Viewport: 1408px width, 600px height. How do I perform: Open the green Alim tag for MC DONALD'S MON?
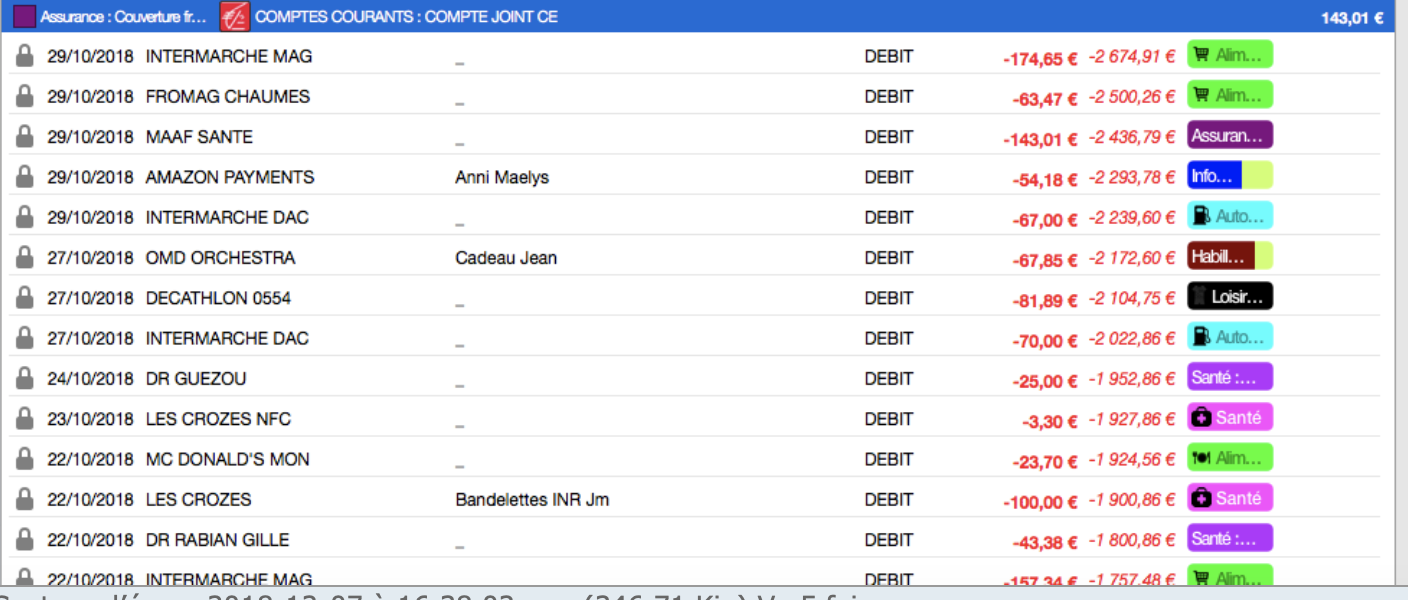(1229, 458)
